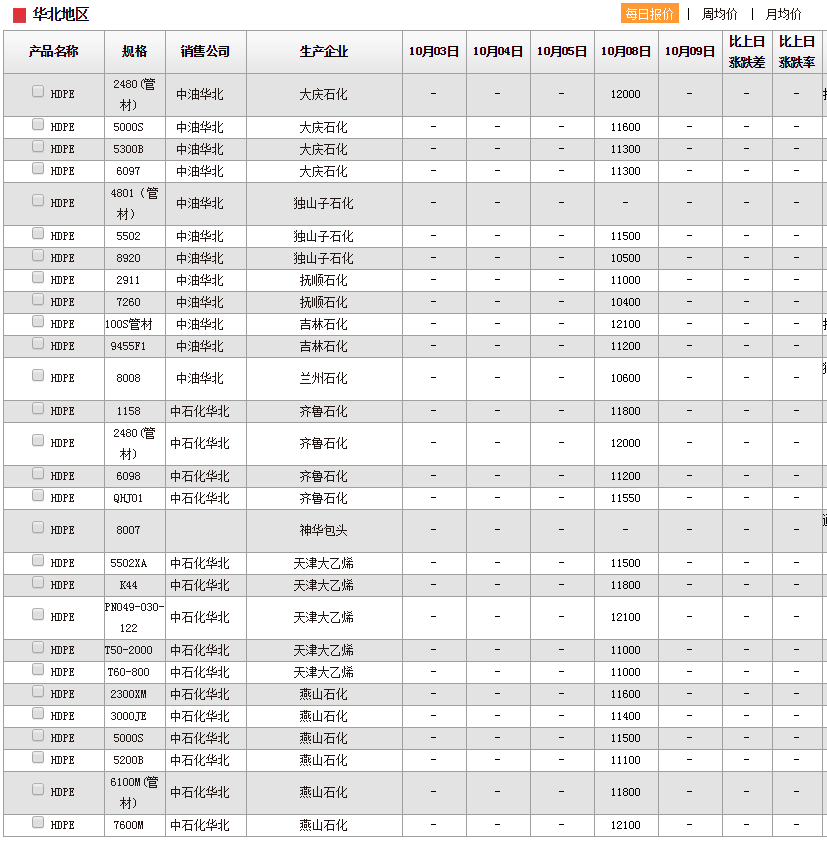The height and width of the screenshot is (841, 827).
Task: Tick checkbox for HDPE 9455F1 row
Action: [x=38, y=343]
